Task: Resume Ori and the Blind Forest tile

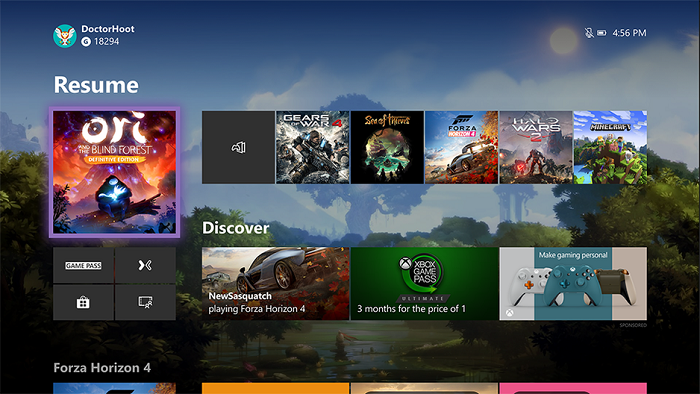Action: pyautogui.click(x=114, y=172)
